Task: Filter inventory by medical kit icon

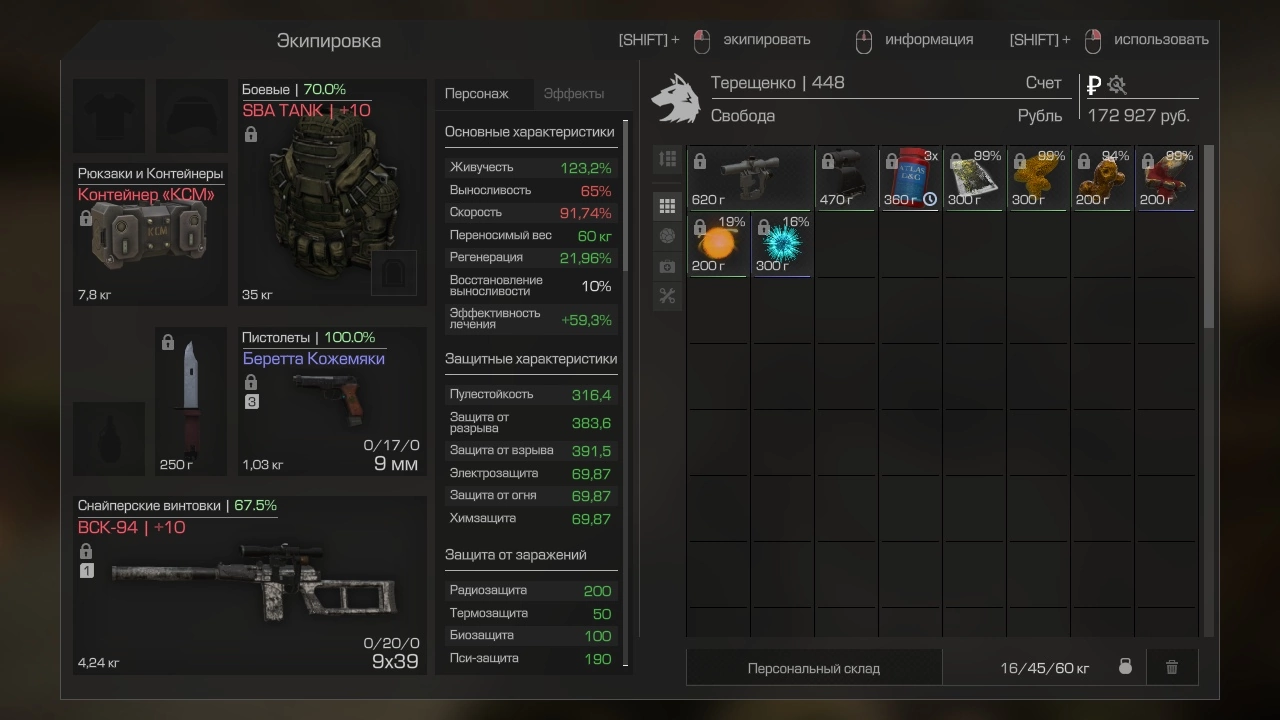Action: [667, 266]
